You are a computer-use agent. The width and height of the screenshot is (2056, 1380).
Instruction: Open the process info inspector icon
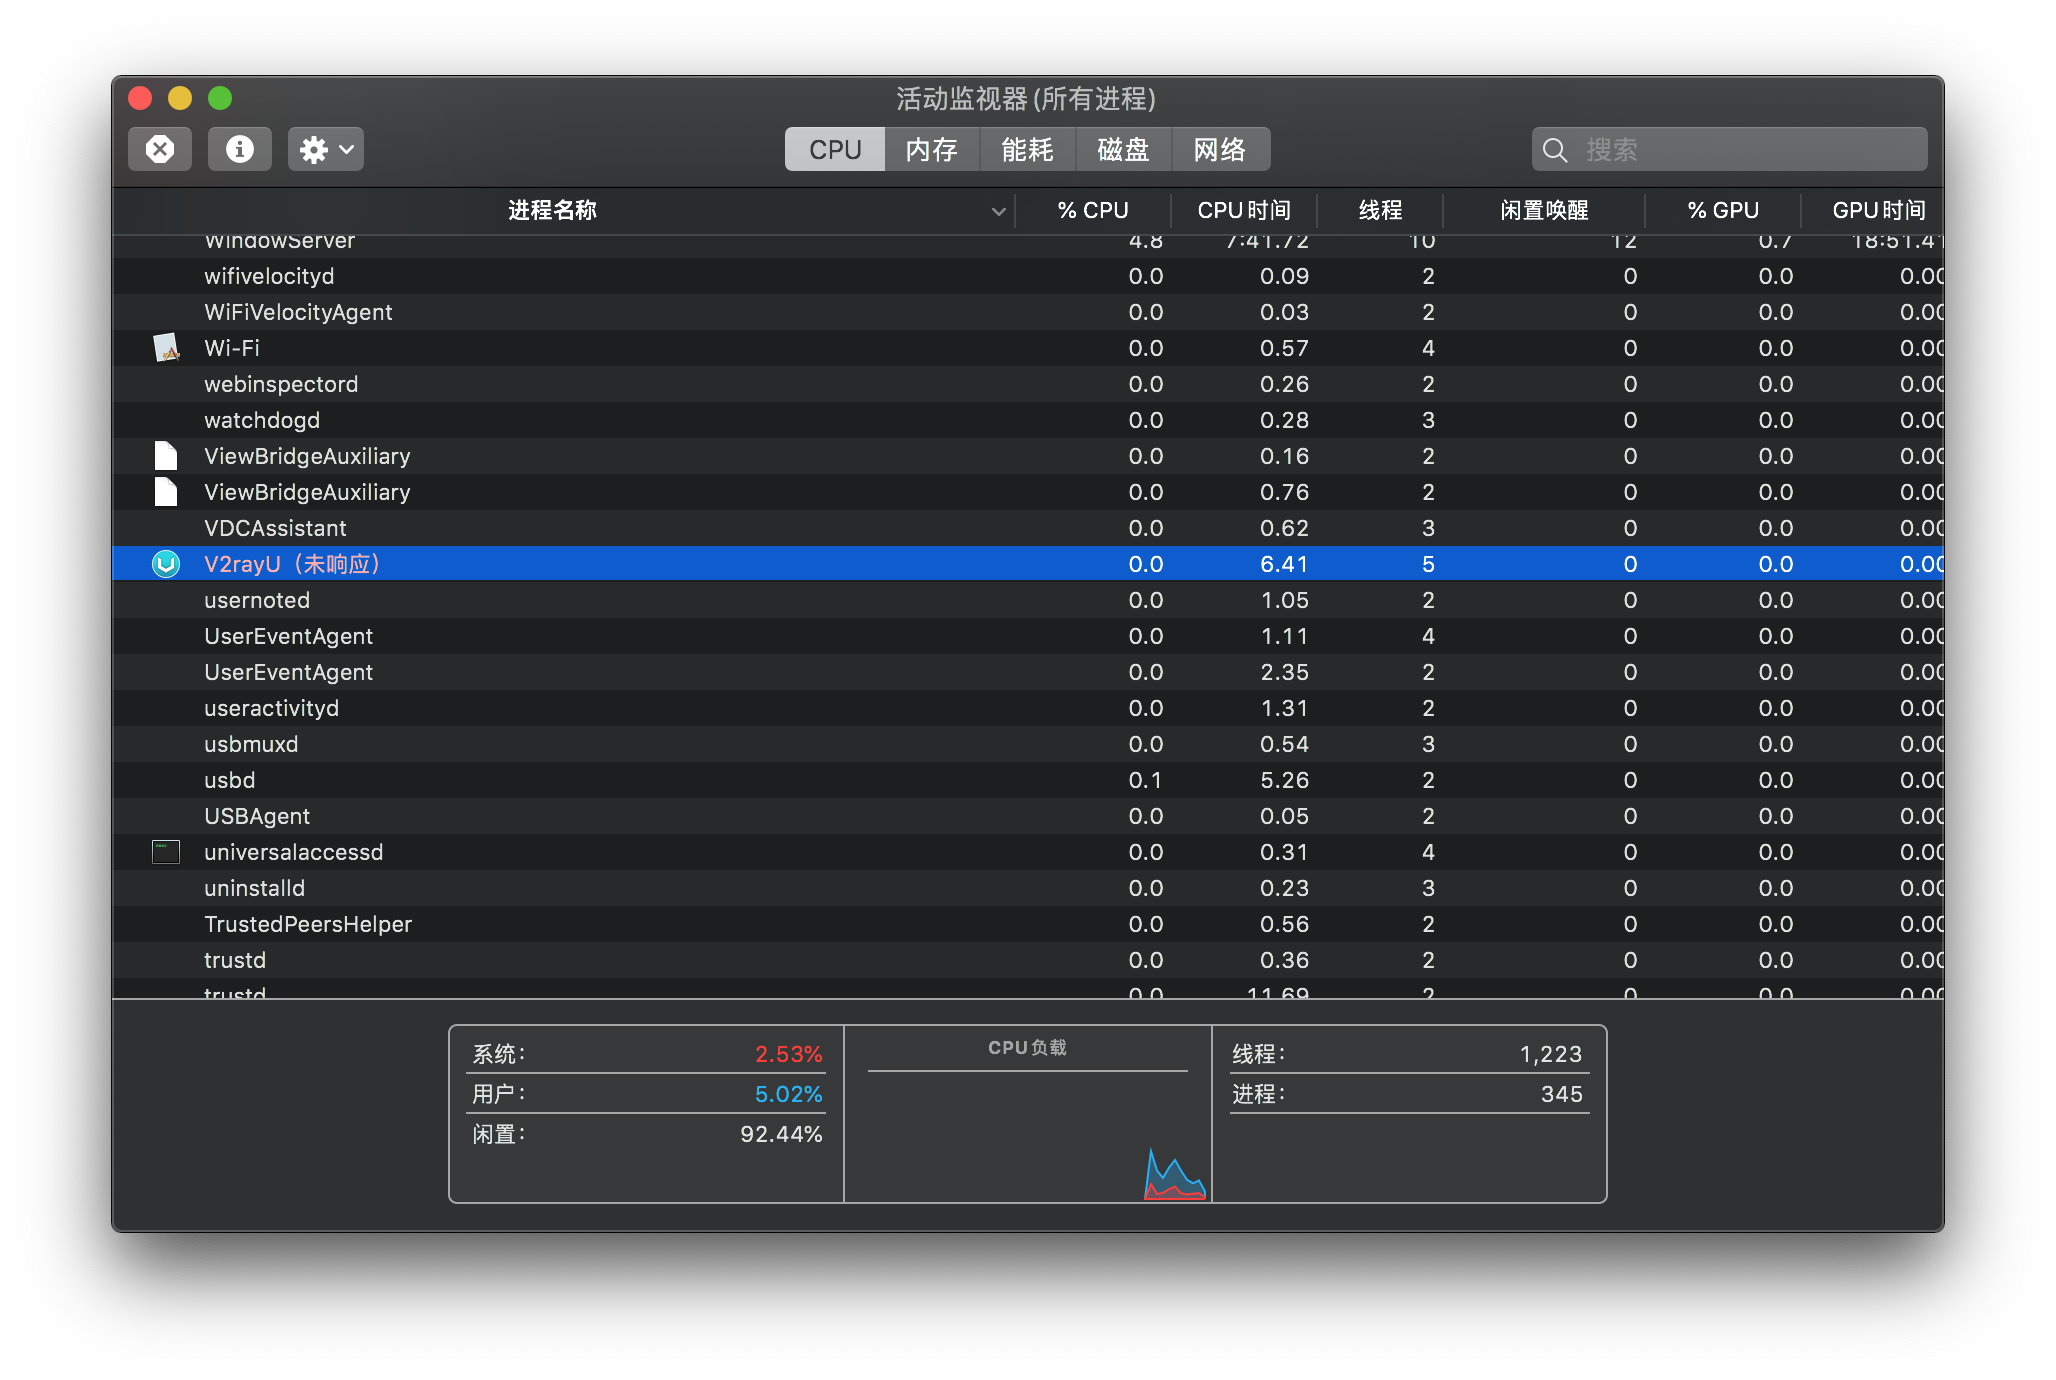click(x=239, y=149)
